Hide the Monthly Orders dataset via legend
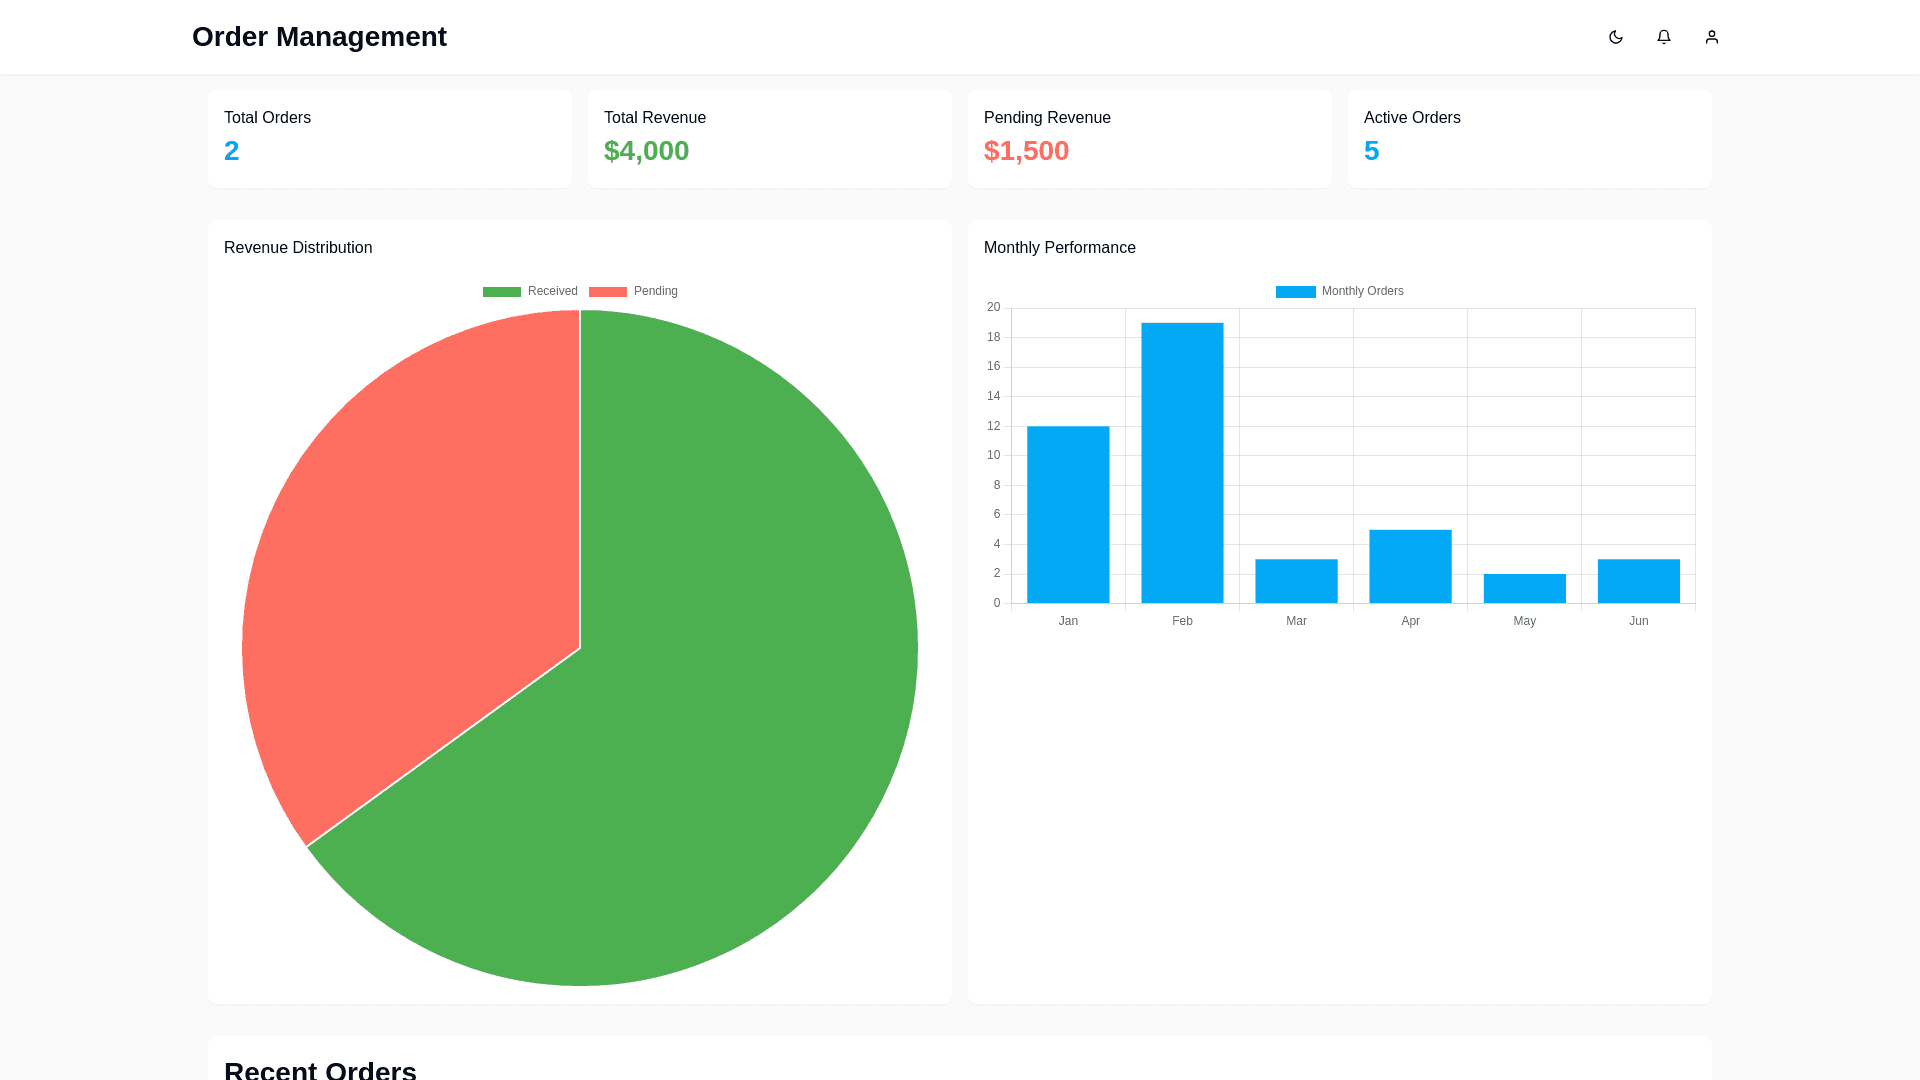1920x1080 pixels. [x=1339, y=291]
